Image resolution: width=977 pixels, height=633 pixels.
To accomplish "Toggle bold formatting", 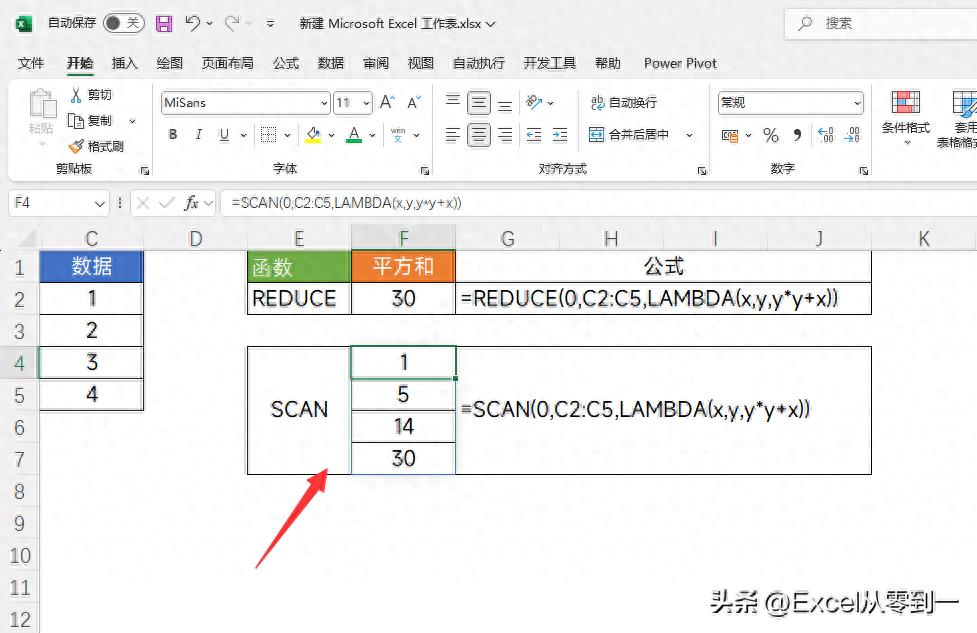I will click(173, 134).
